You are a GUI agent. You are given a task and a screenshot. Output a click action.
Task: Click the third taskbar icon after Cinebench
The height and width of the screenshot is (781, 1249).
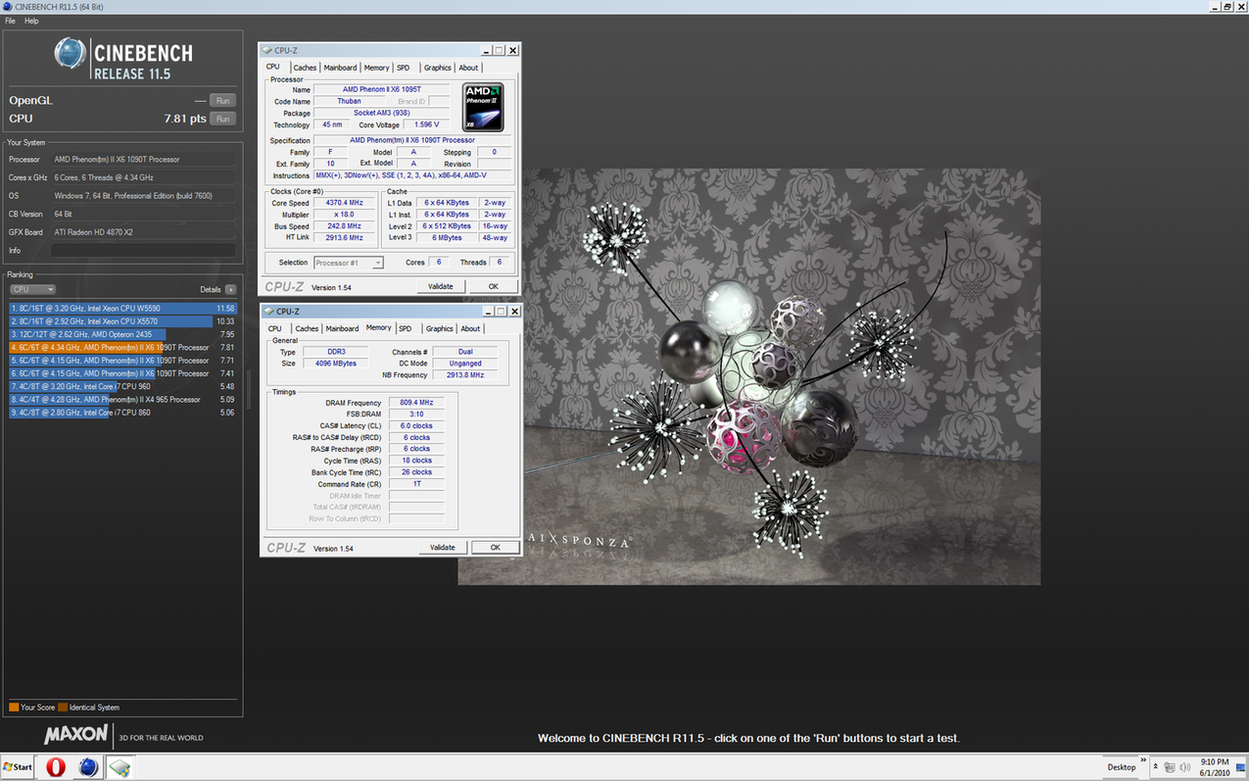click(120, 767)
